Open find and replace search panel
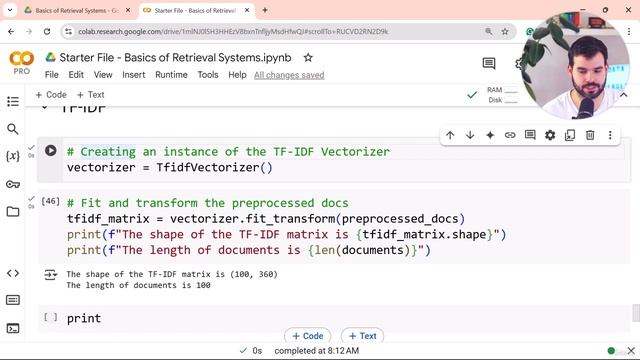Image resolution: width=640 pixels, height=360 pixels. [x=13, y=129]
